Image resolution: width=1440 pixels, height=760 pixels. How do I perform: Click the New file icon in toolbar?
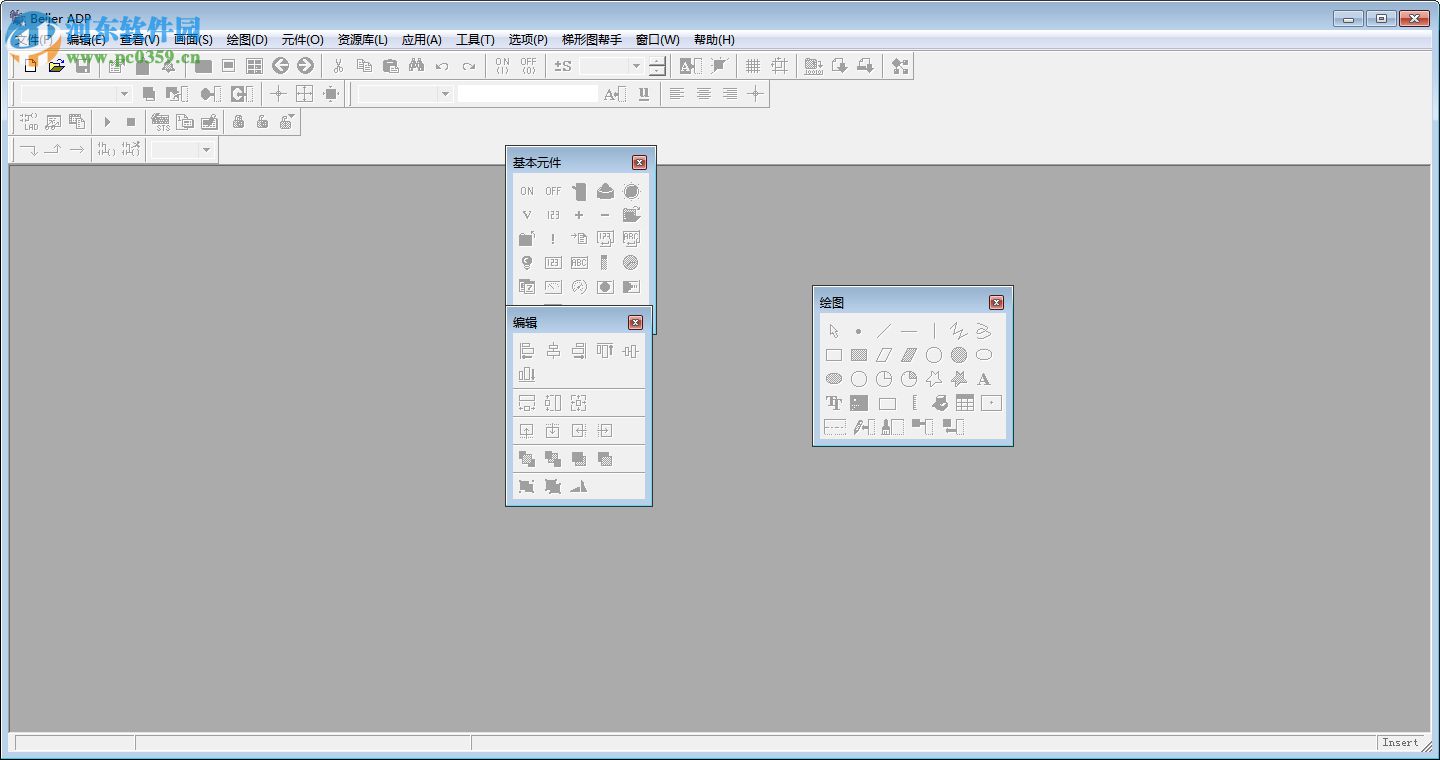pyautogui.click(x=31, y=66)
